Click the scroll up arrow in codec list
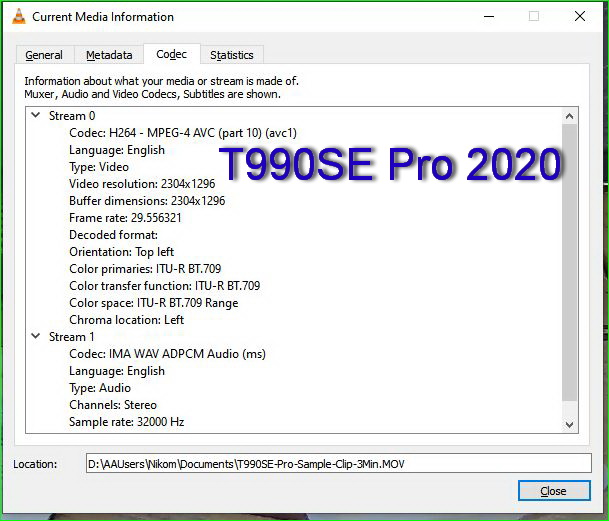609x521 pixels. tap(569, 116)
